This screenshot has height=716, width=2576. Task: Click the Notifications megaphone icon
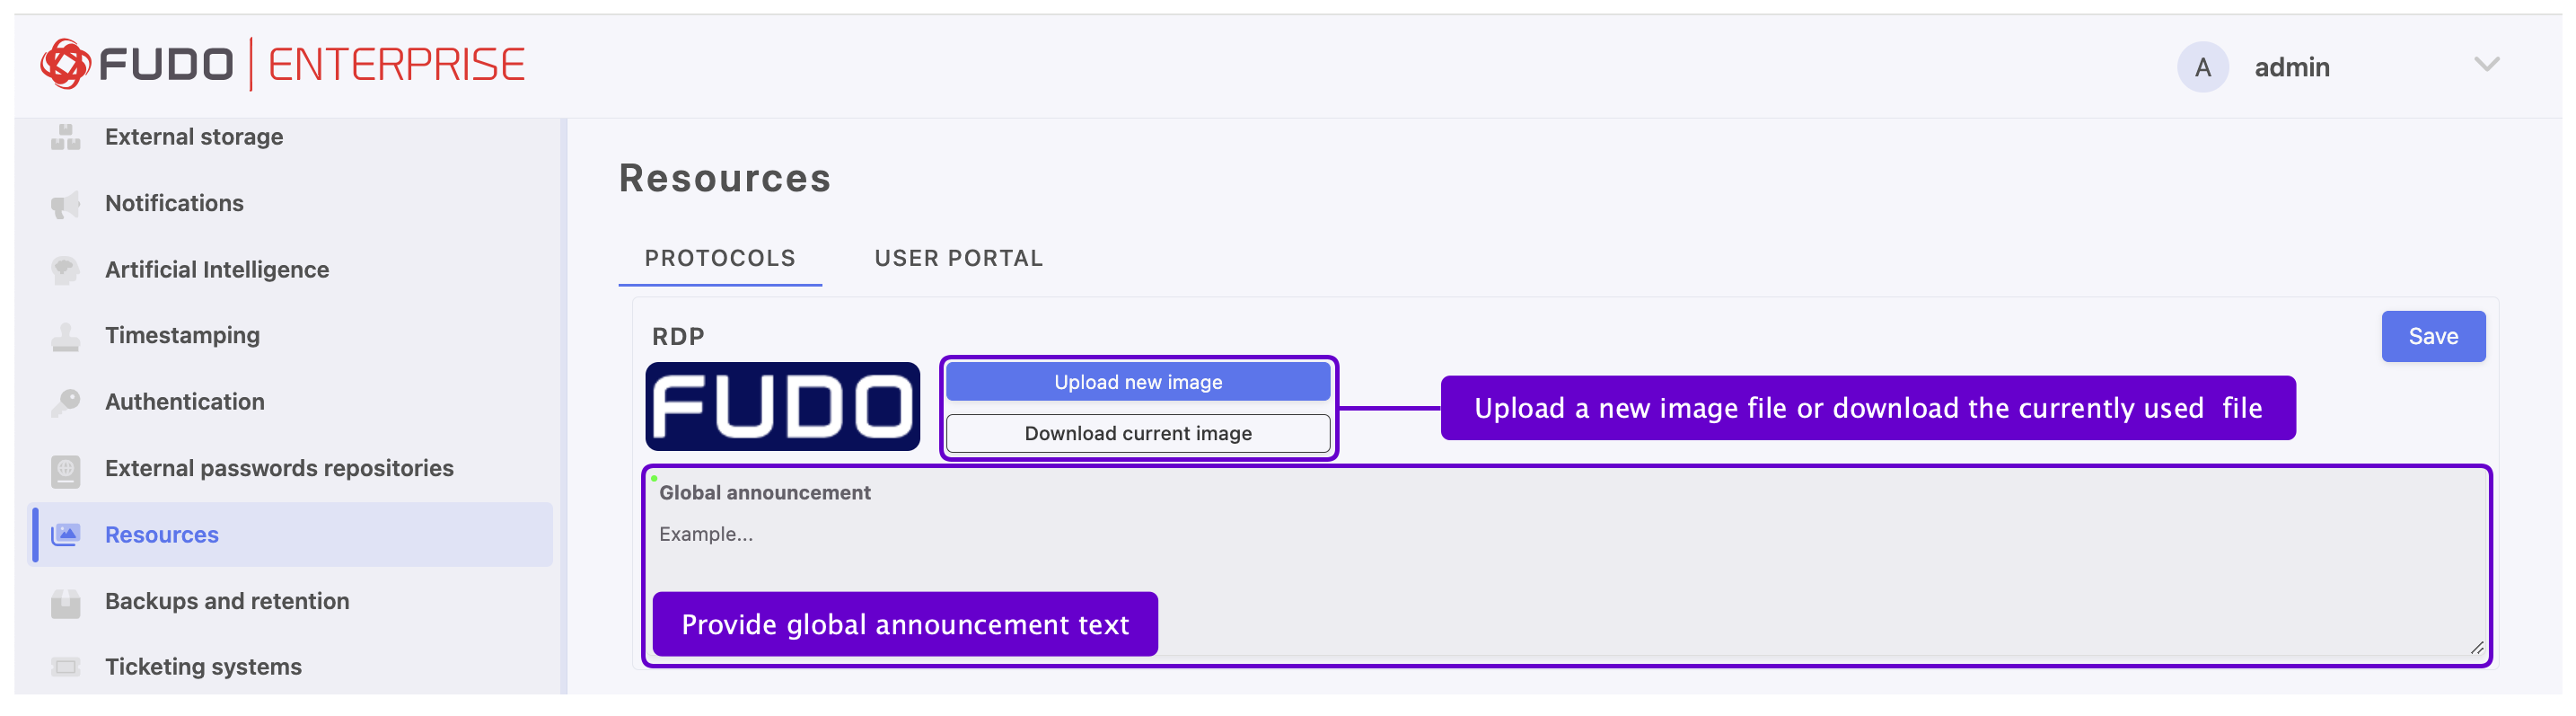pyautogui.click(x=65, y=204)
